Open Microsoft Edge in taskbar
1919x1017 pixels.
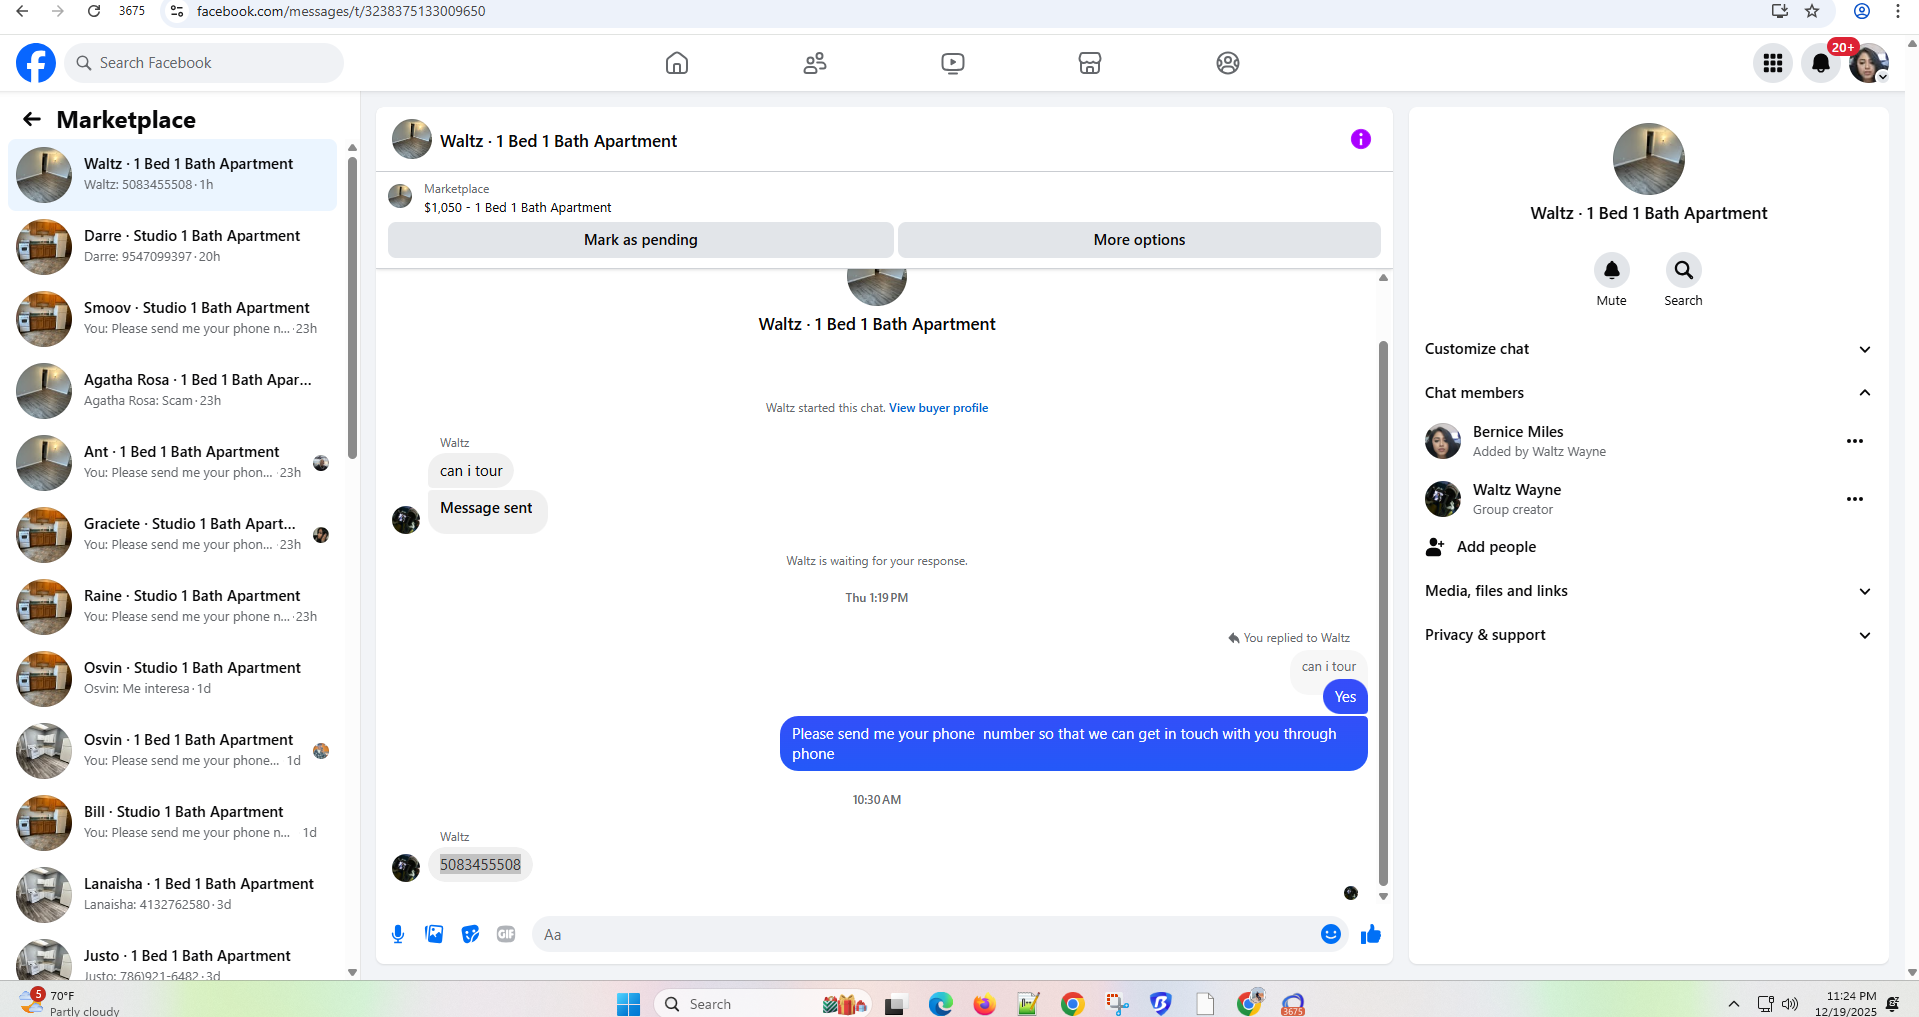(940, 1004)
